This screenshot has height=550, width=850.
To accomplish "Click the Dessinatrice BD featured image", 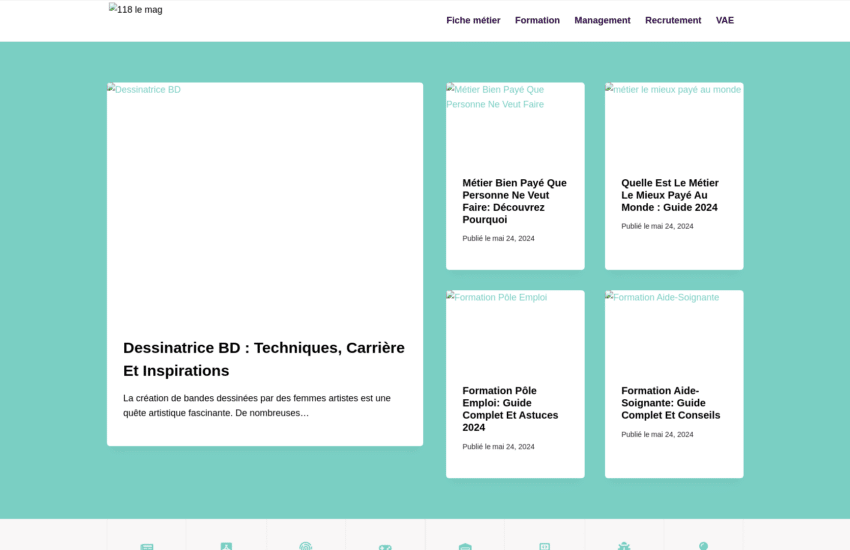I will [265, 200].
